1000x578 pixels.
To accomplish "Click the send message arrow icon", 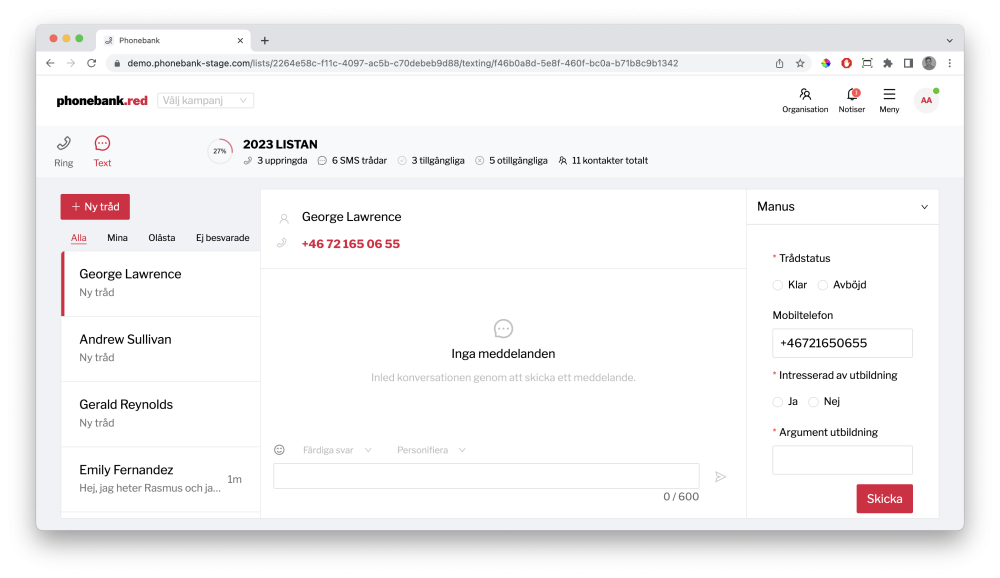I will click(720, 477).
